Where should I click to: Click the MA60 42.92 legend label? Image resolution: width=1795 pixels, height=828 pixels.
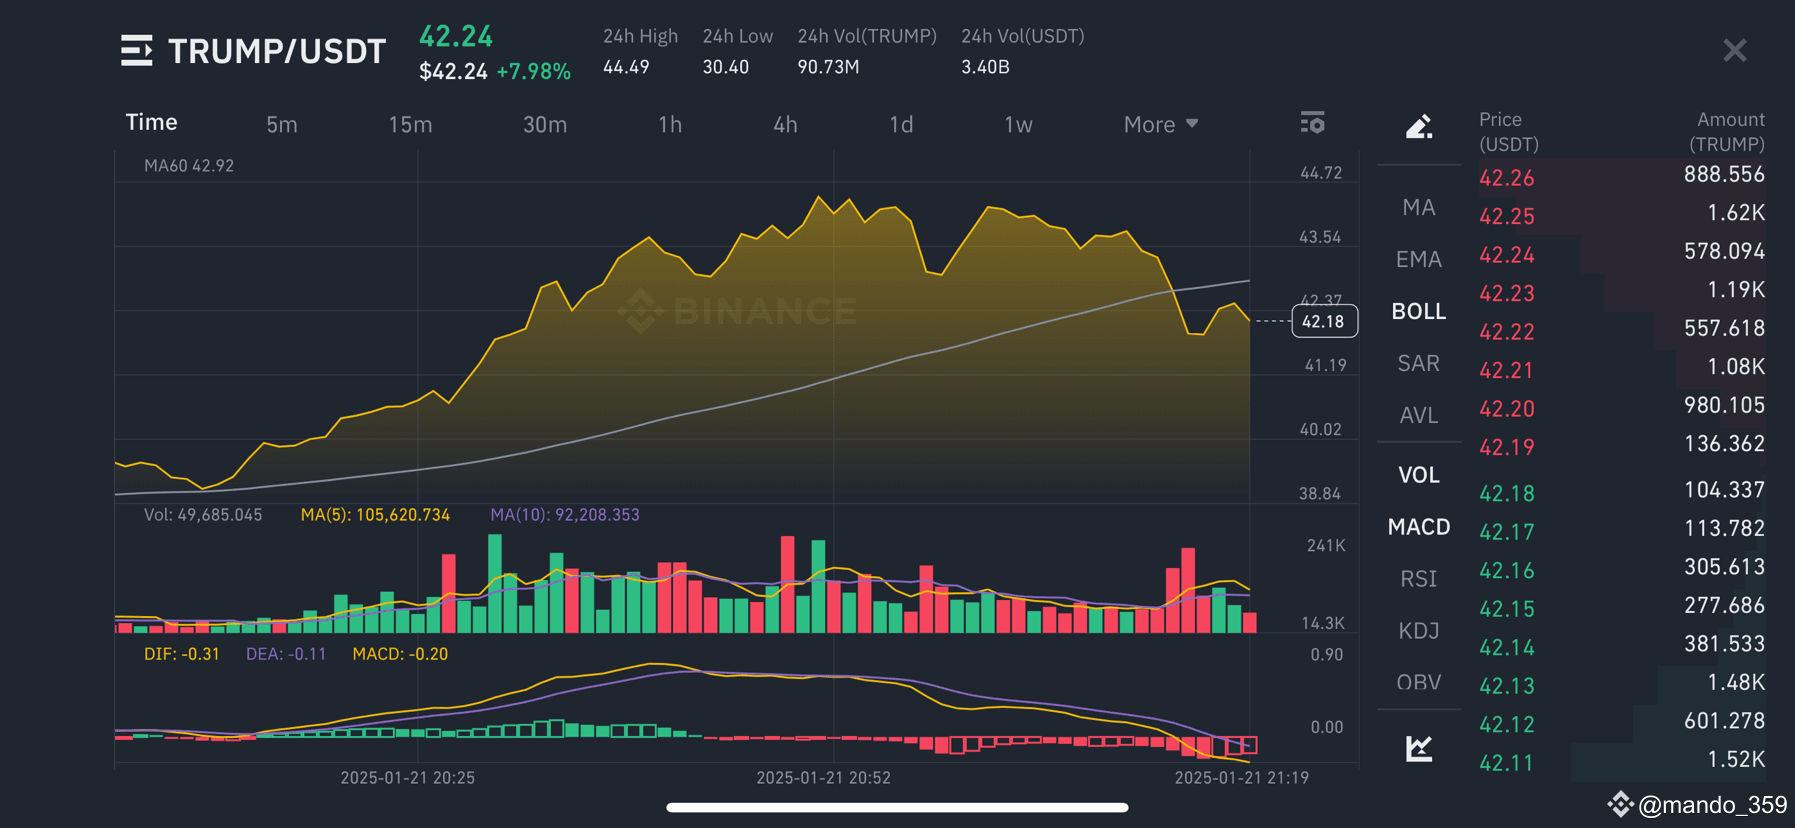[x=189, y=166]
